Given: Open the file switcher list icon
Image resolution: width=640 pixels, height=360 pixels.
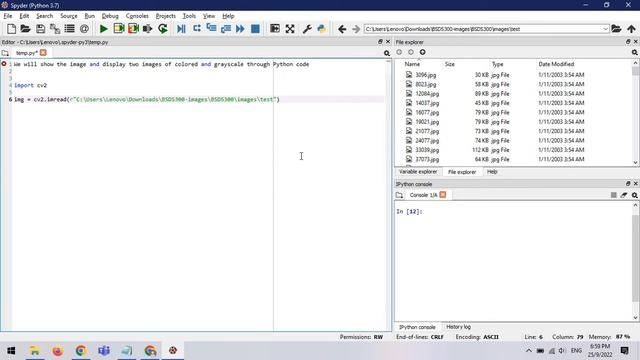Looking at the screenshot, I should pos(69,29).
